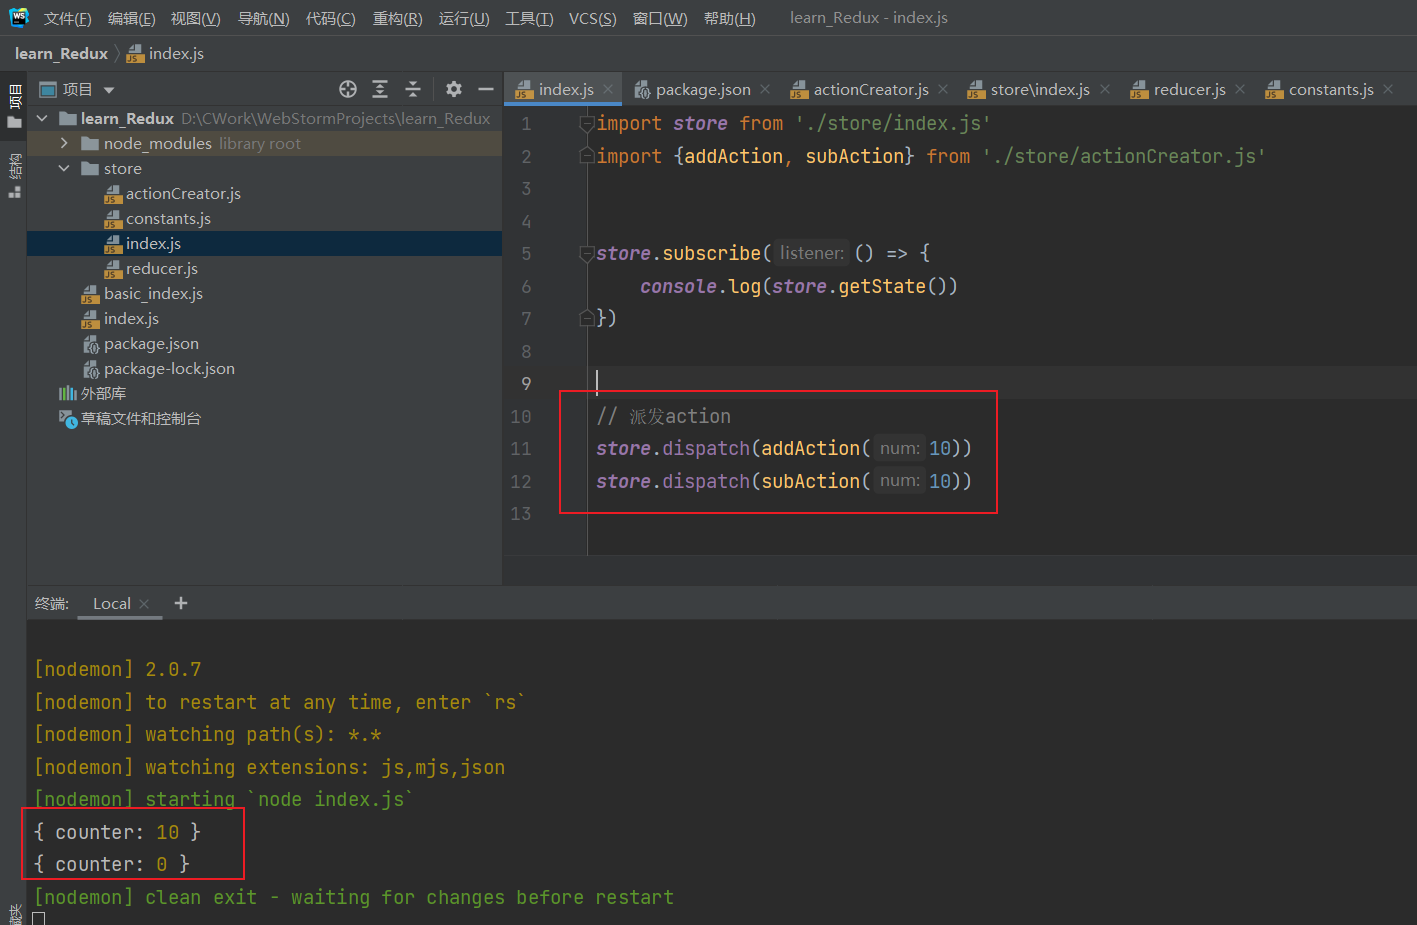Open the 帮助(H) menu
This screenshot has width=1417, height=925.
coord(729,18)
